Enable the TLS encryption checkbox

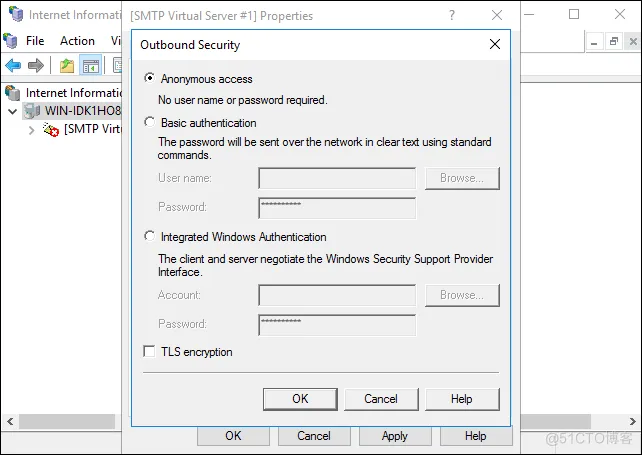pos(150,352)
